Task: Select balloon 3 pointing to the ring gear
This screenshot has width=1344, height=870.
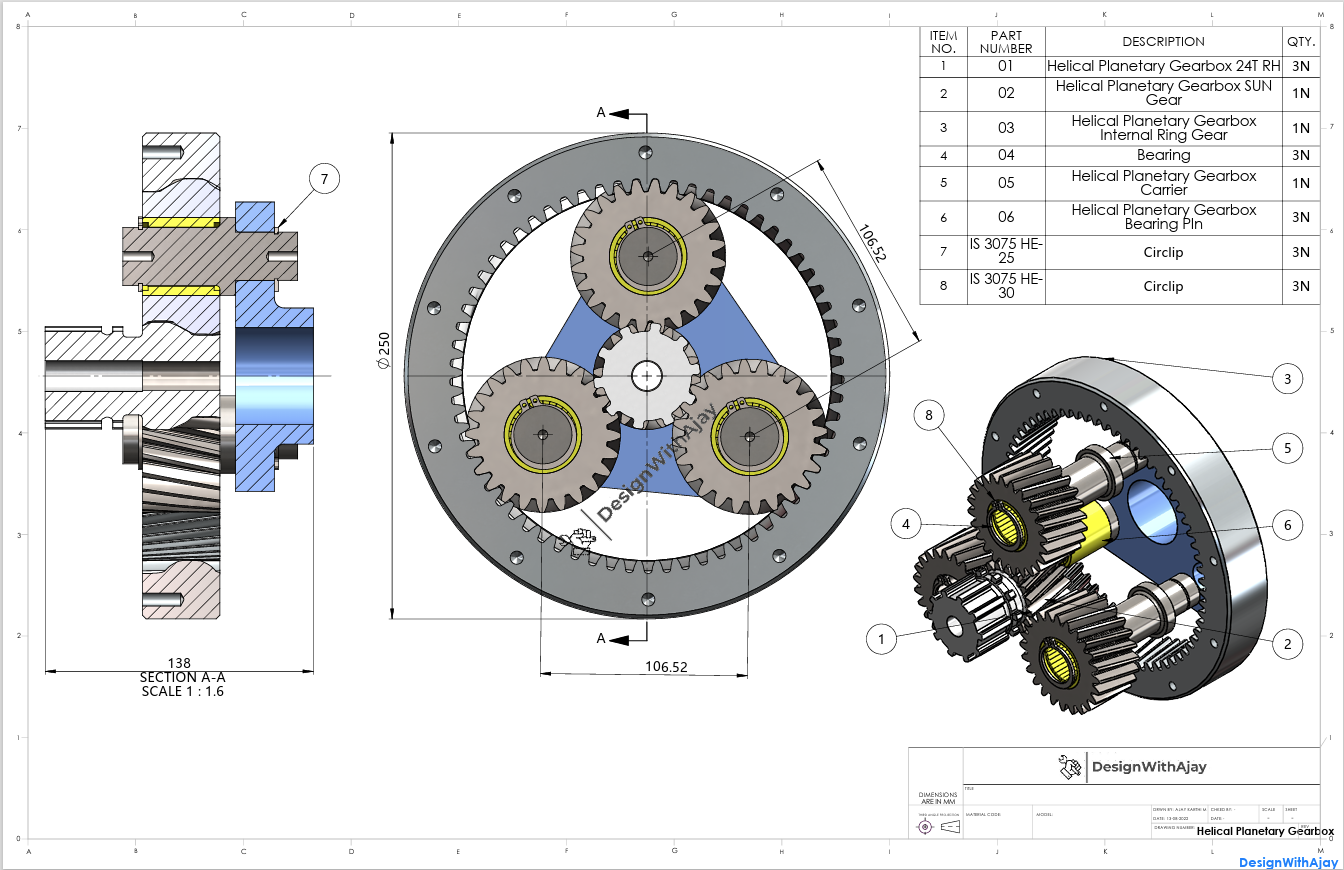Action: (x=1288, y=378)
